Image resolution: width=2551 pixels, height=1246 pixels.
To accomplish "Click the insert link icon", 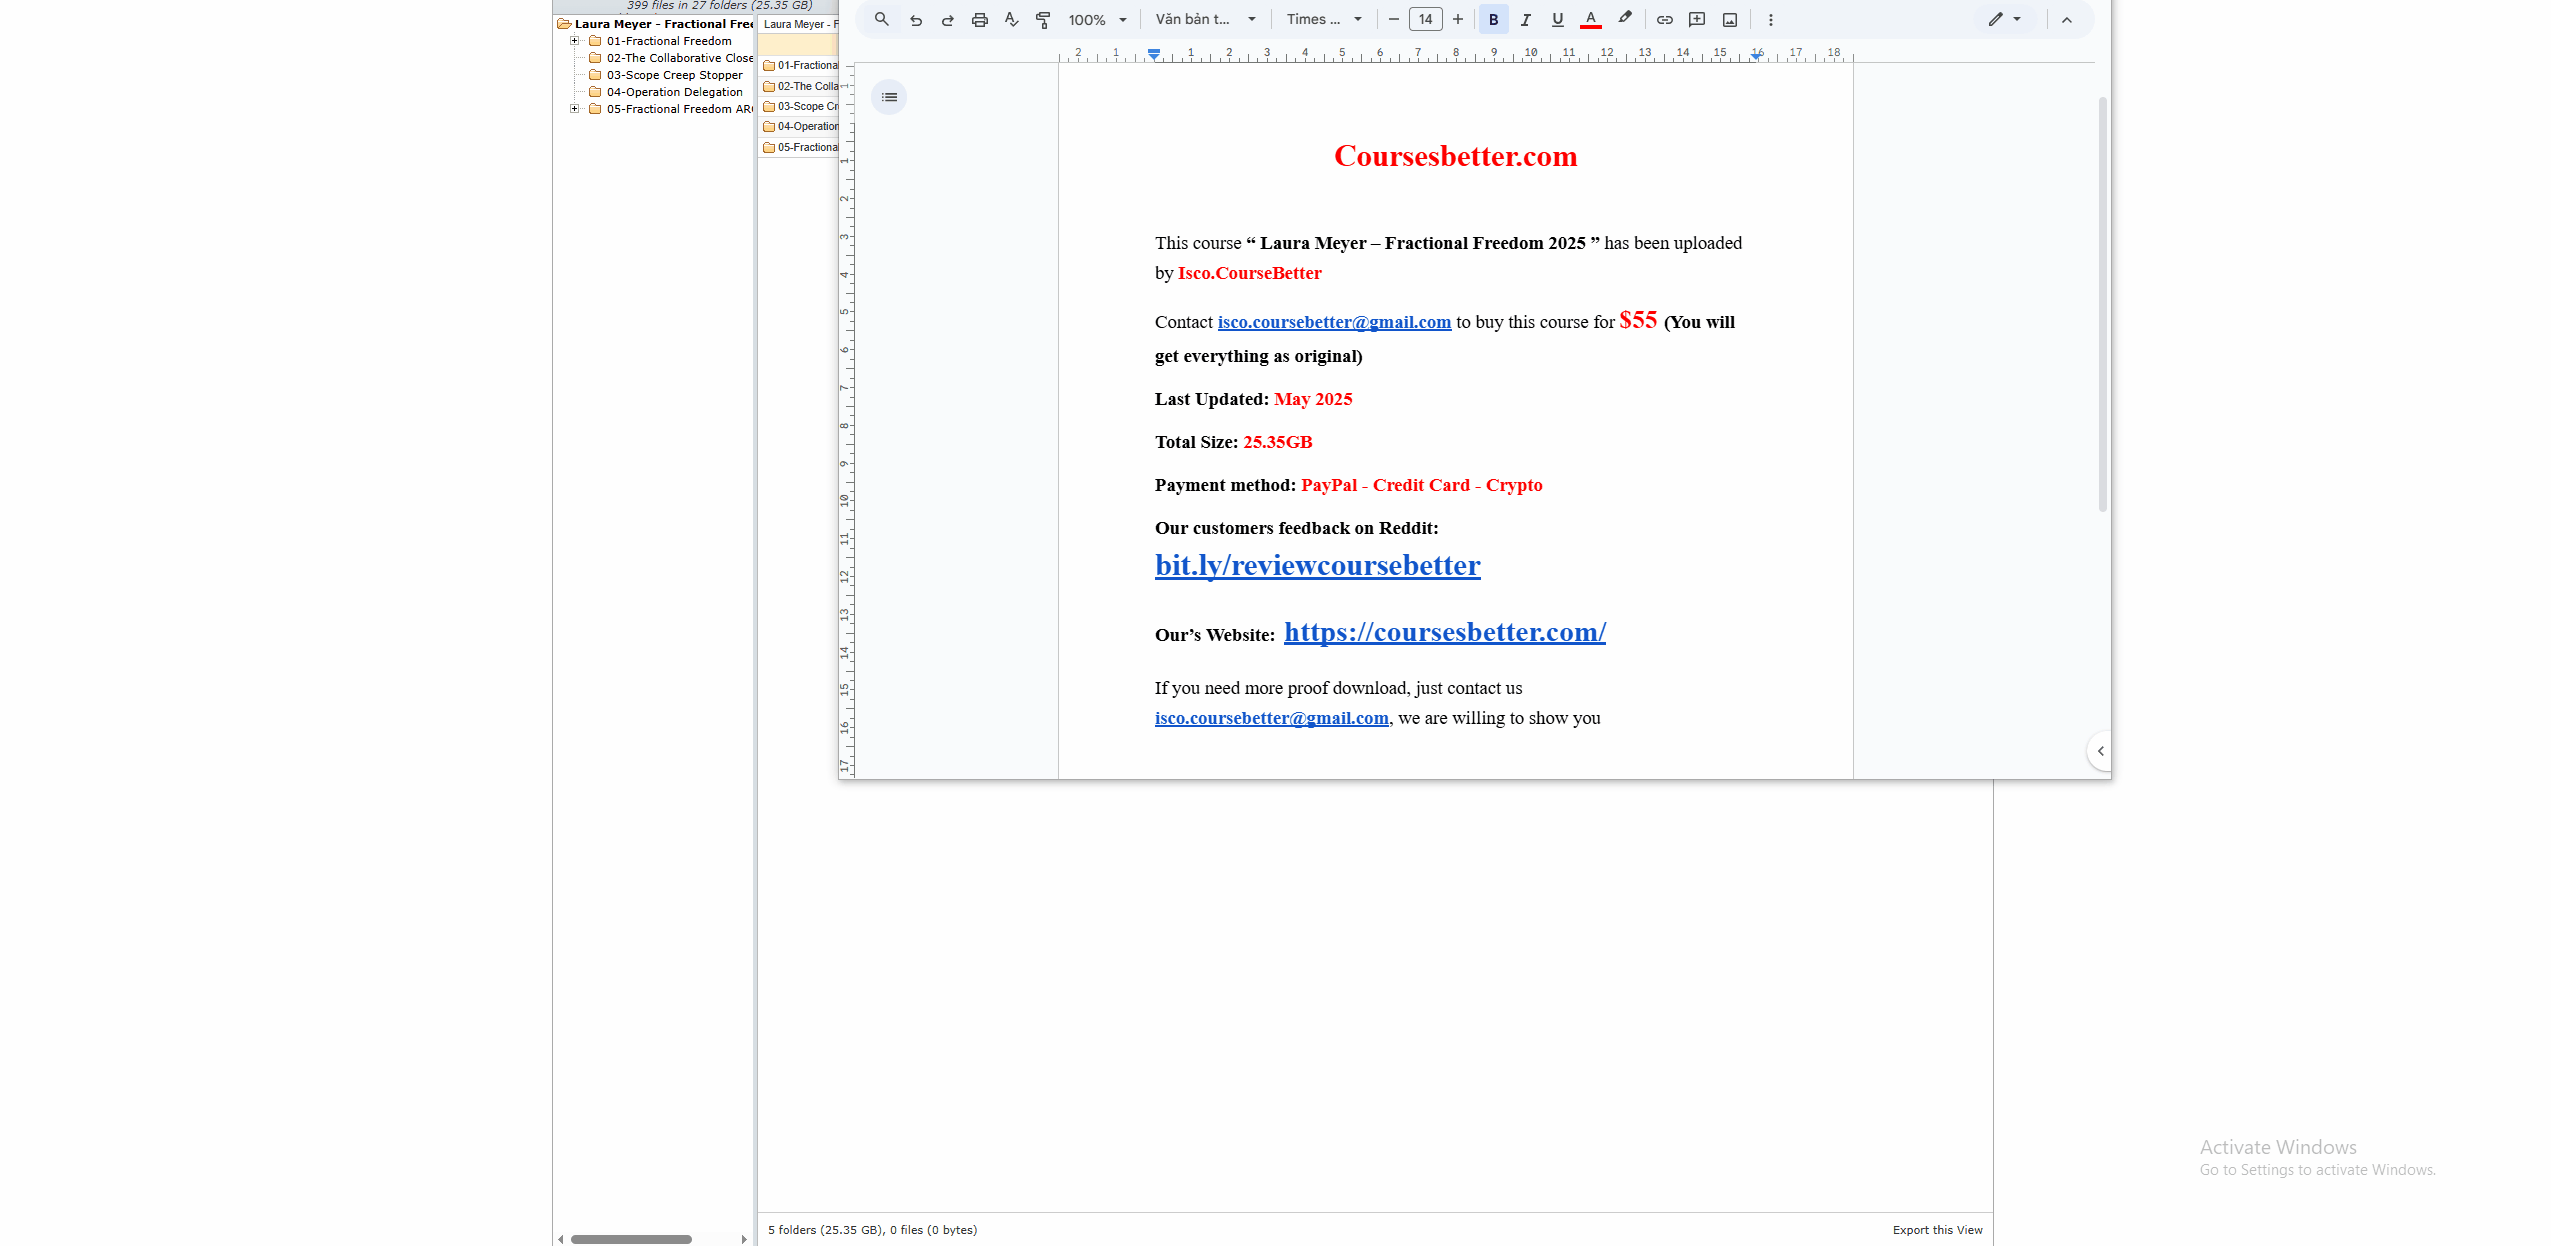I will point(1664,20).
